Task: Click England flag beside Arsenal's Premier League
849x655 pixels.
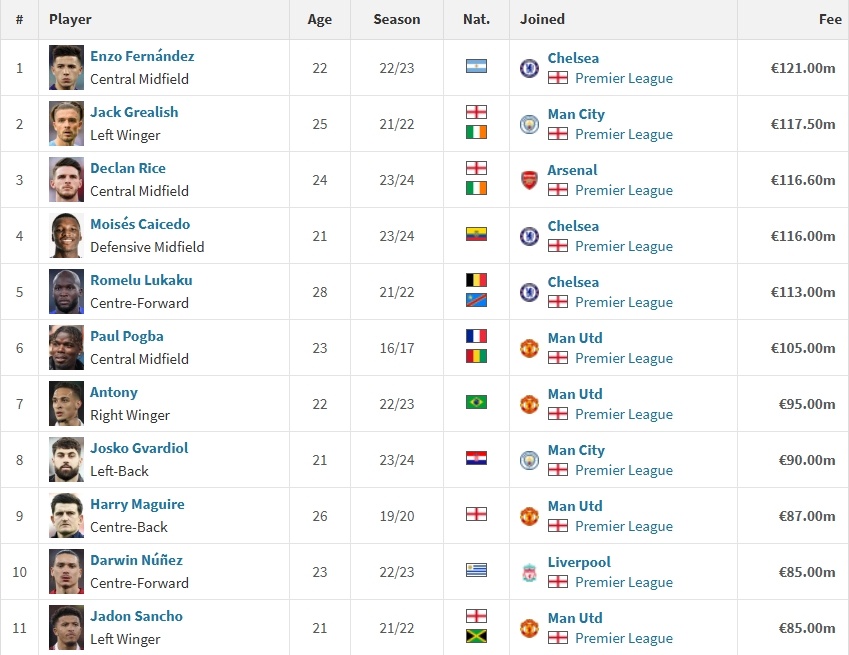Action: click(x=558, y=190)
